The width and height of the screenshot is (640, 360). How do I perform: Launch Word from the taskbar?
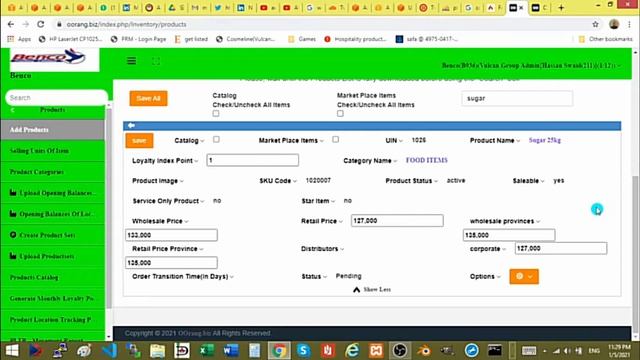[231, 351]
